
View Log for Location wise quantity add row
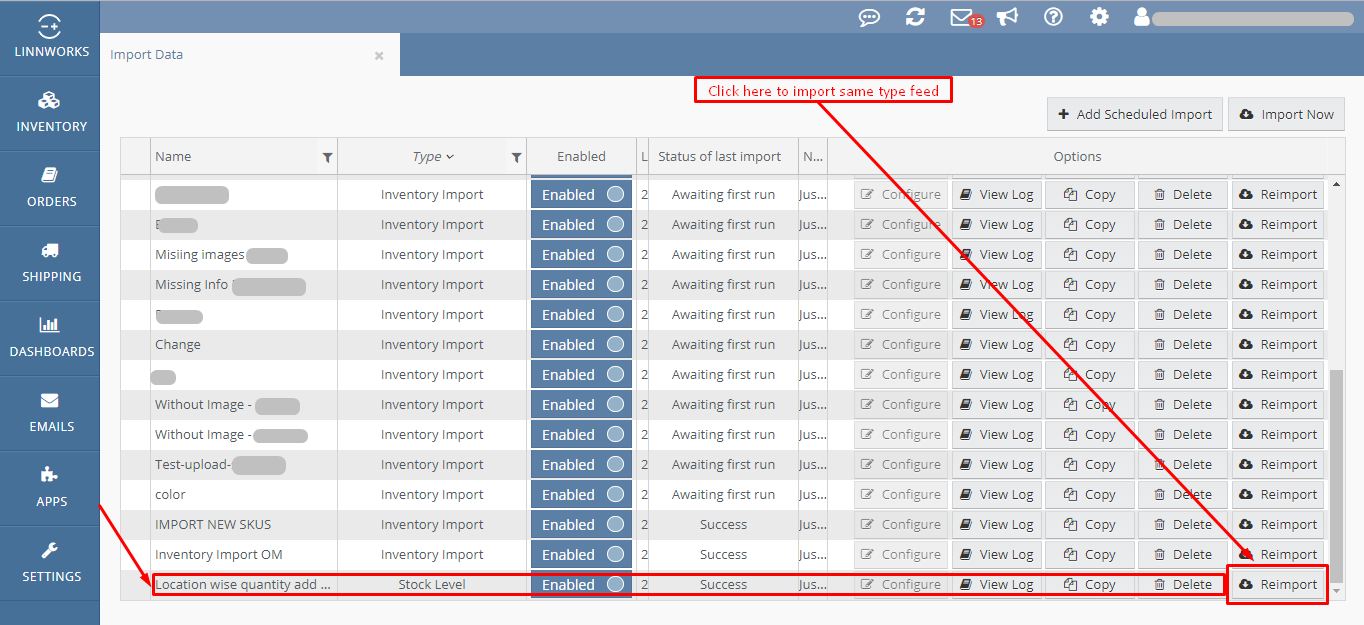(x=996, y=585)
